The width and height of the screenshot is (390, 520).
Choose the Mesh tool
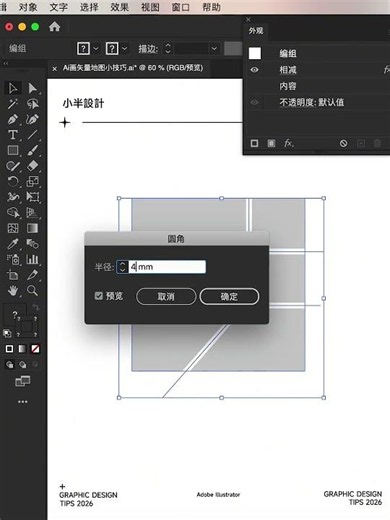point(13,228)
